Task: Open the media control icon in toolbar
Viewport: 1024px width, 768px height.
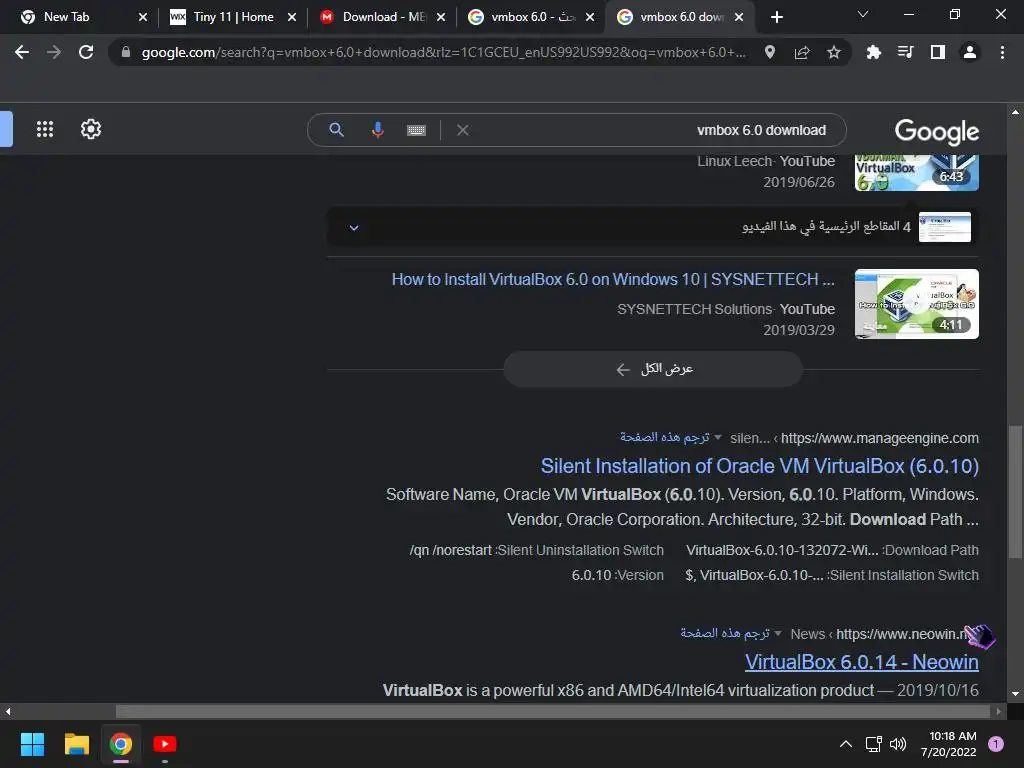Action: coord(905,52)
